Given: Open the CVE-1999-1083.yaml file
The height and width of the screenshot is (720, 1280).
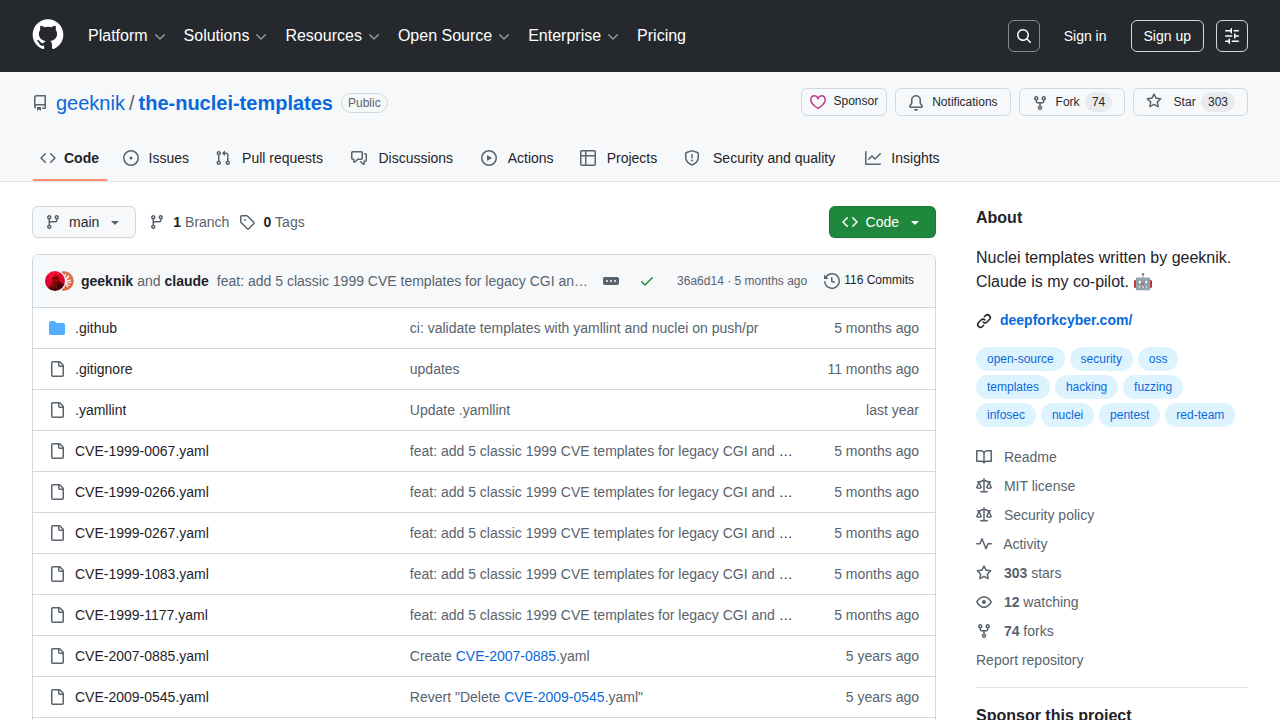Looking at the screenshot, I should point(142,574).
